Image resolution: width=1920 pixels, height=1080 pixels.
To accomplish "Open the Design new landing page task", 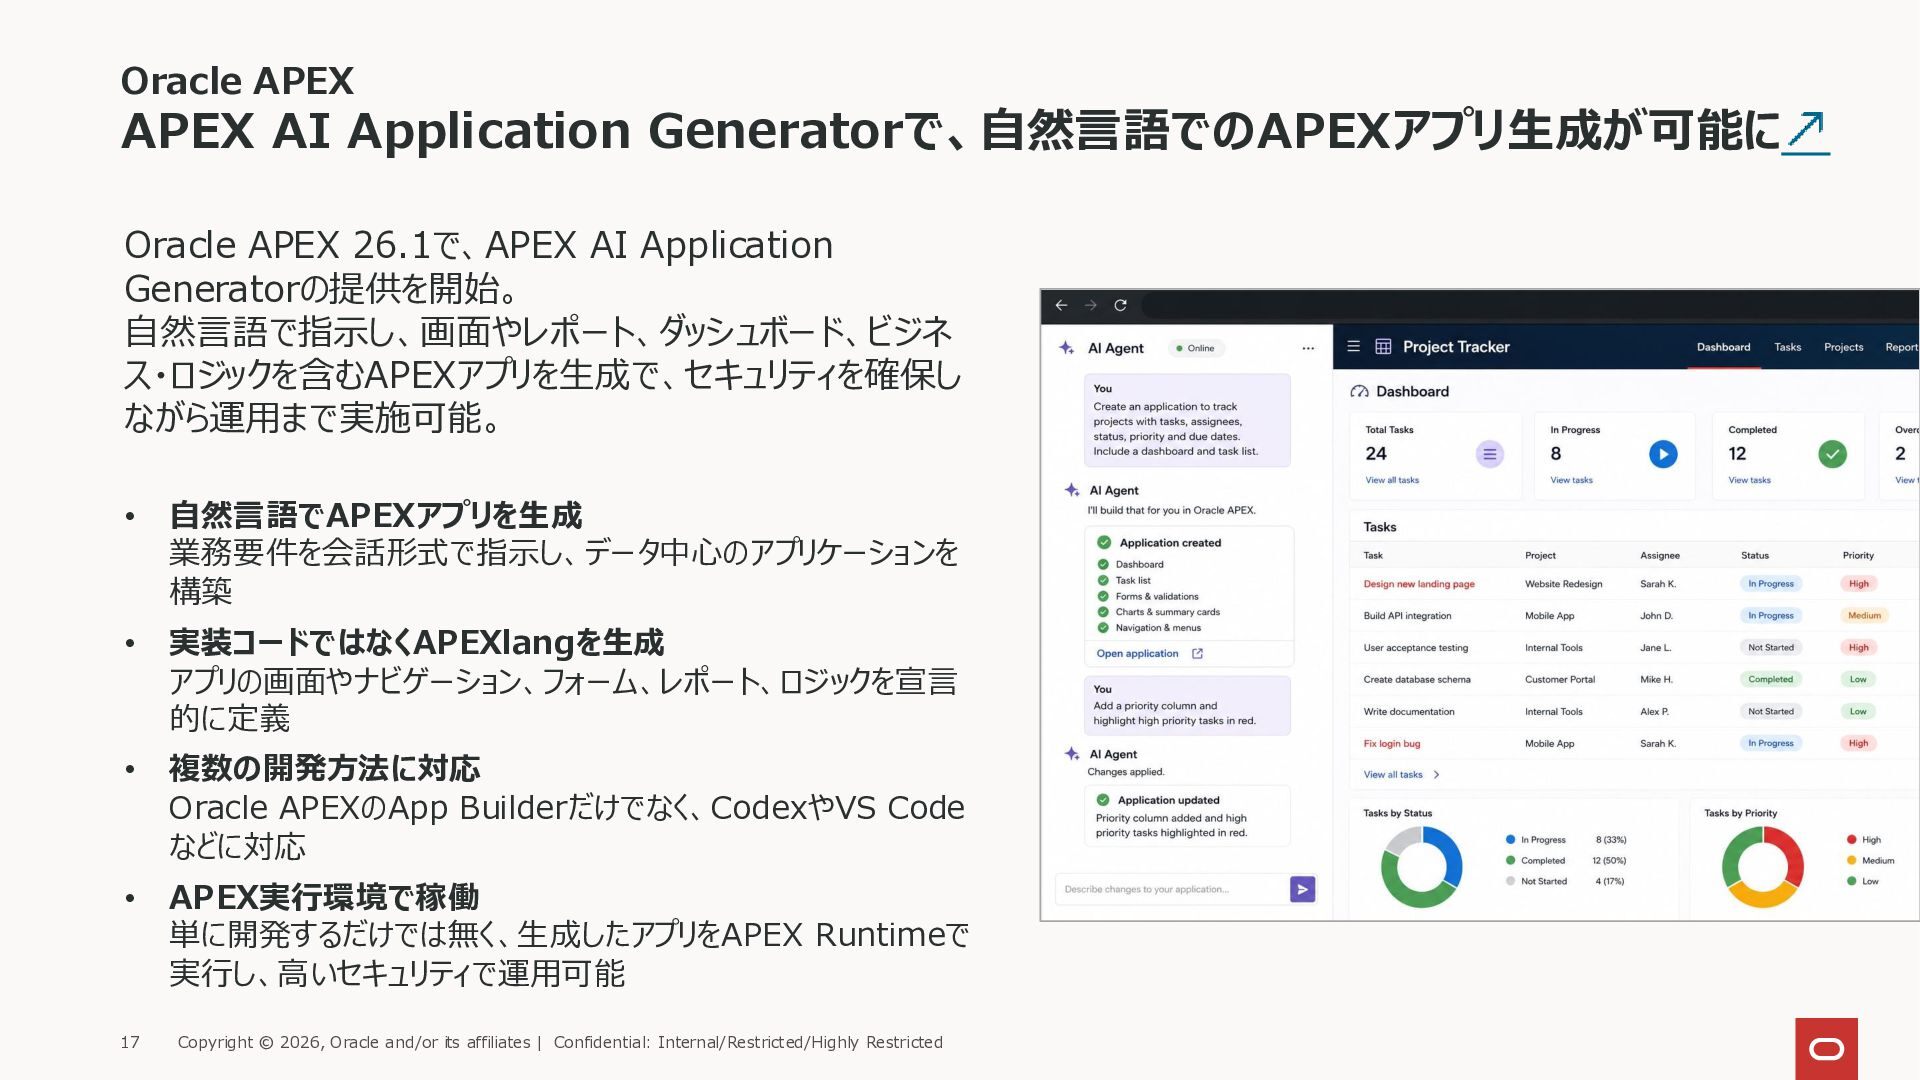I will pyautogui.click(x=1418, y=584).
